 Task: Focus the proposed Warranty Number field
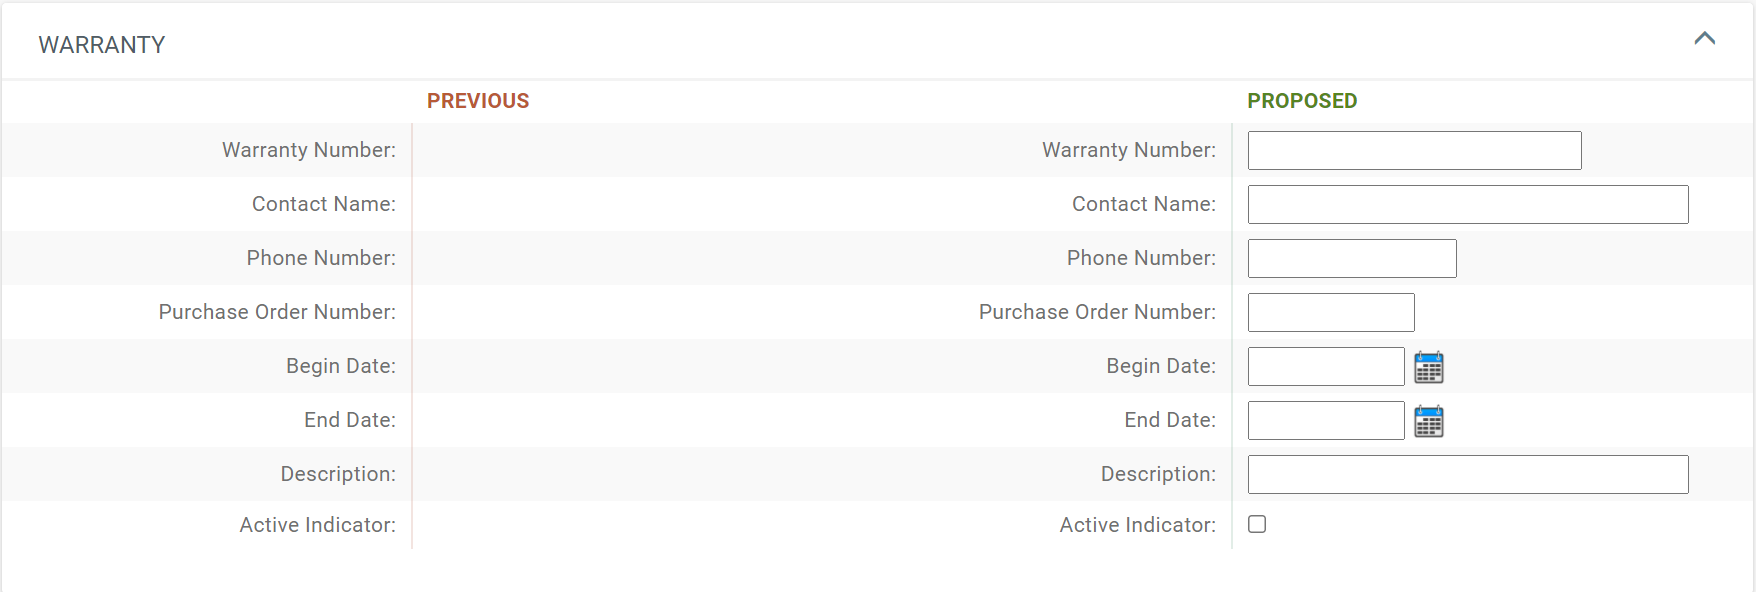pos(1414,150)
